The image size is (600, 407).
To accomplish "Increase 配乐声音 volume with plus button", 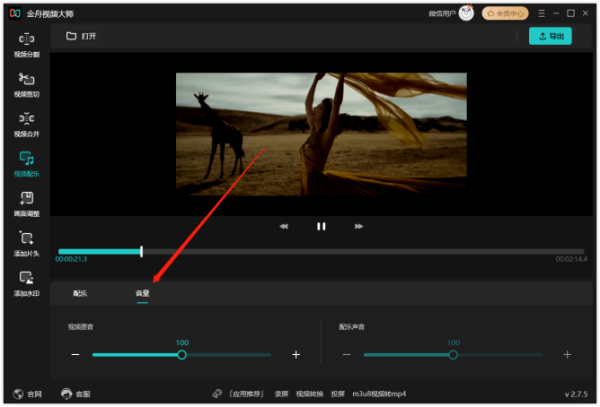I will click(567, 355).
